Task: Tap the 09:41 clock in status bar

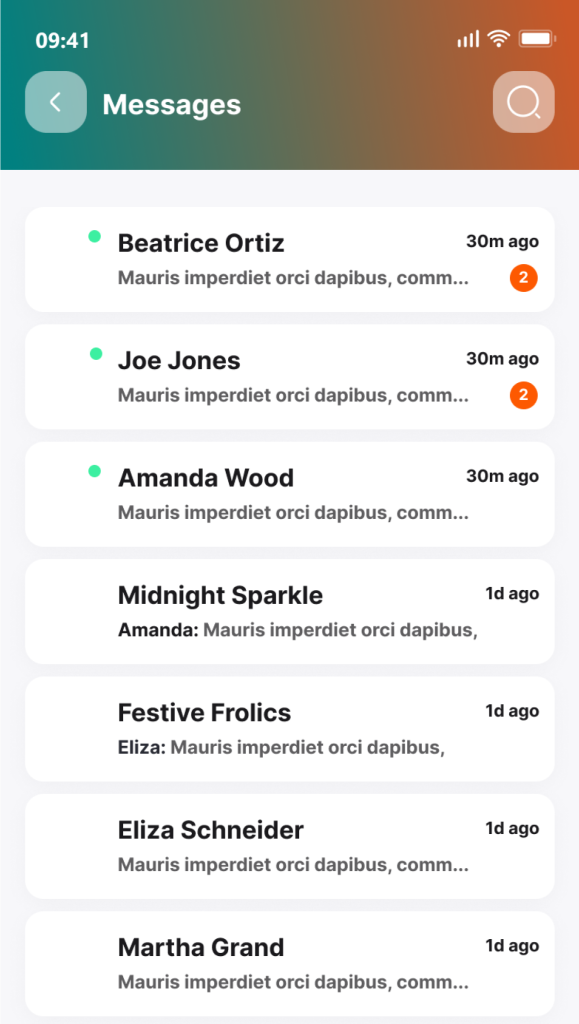Action: tap(62, 40)
